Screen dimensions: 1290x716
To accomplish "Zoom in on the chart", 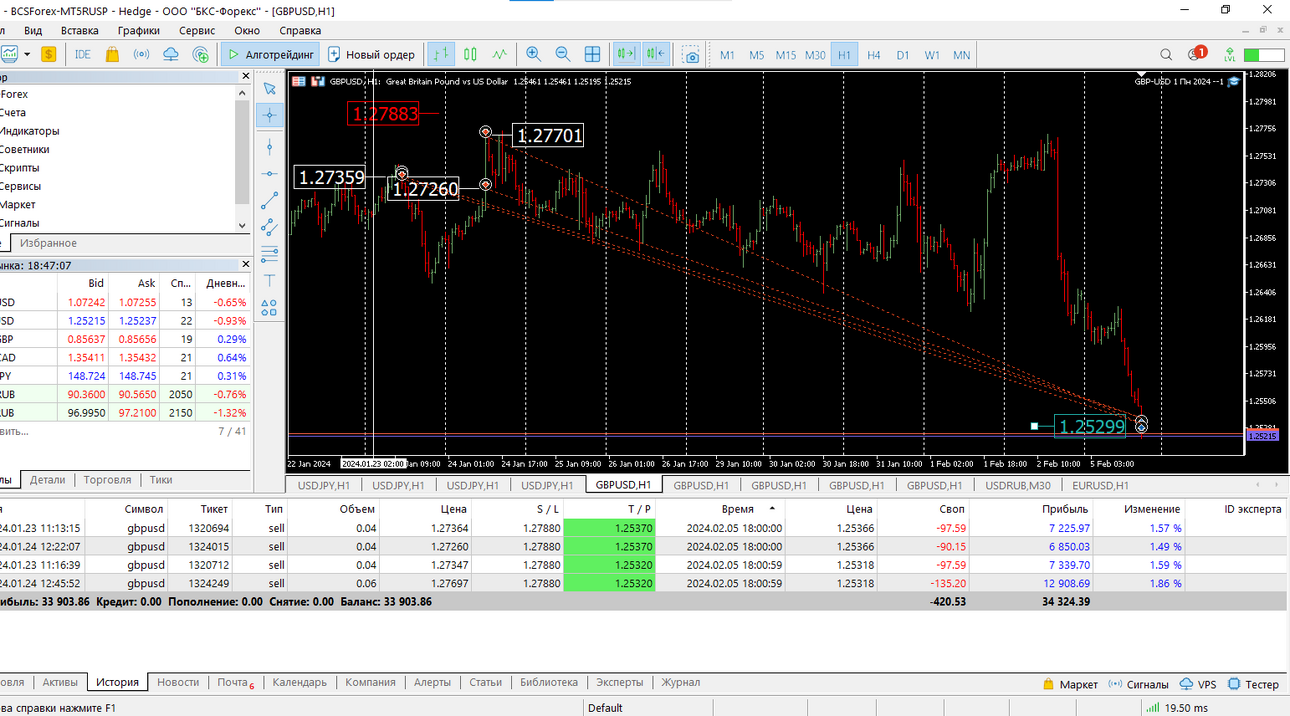I will (x=533, y=54).
